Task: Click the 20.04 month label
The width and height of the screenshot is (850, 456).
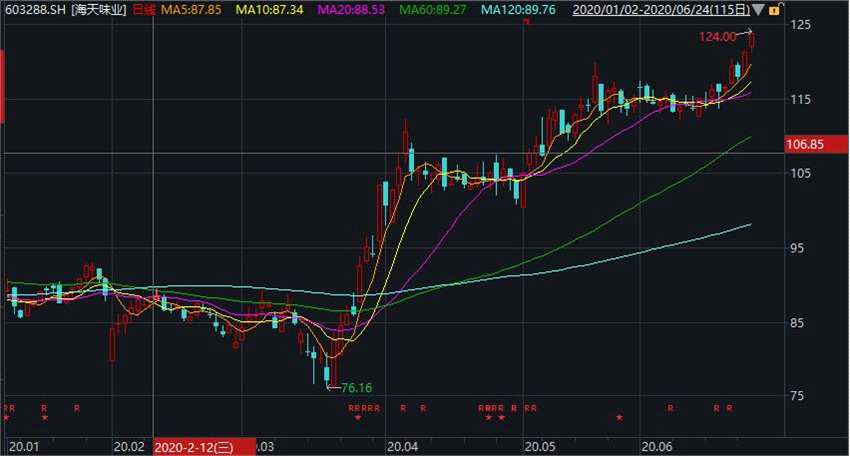Action: [403, 447]
